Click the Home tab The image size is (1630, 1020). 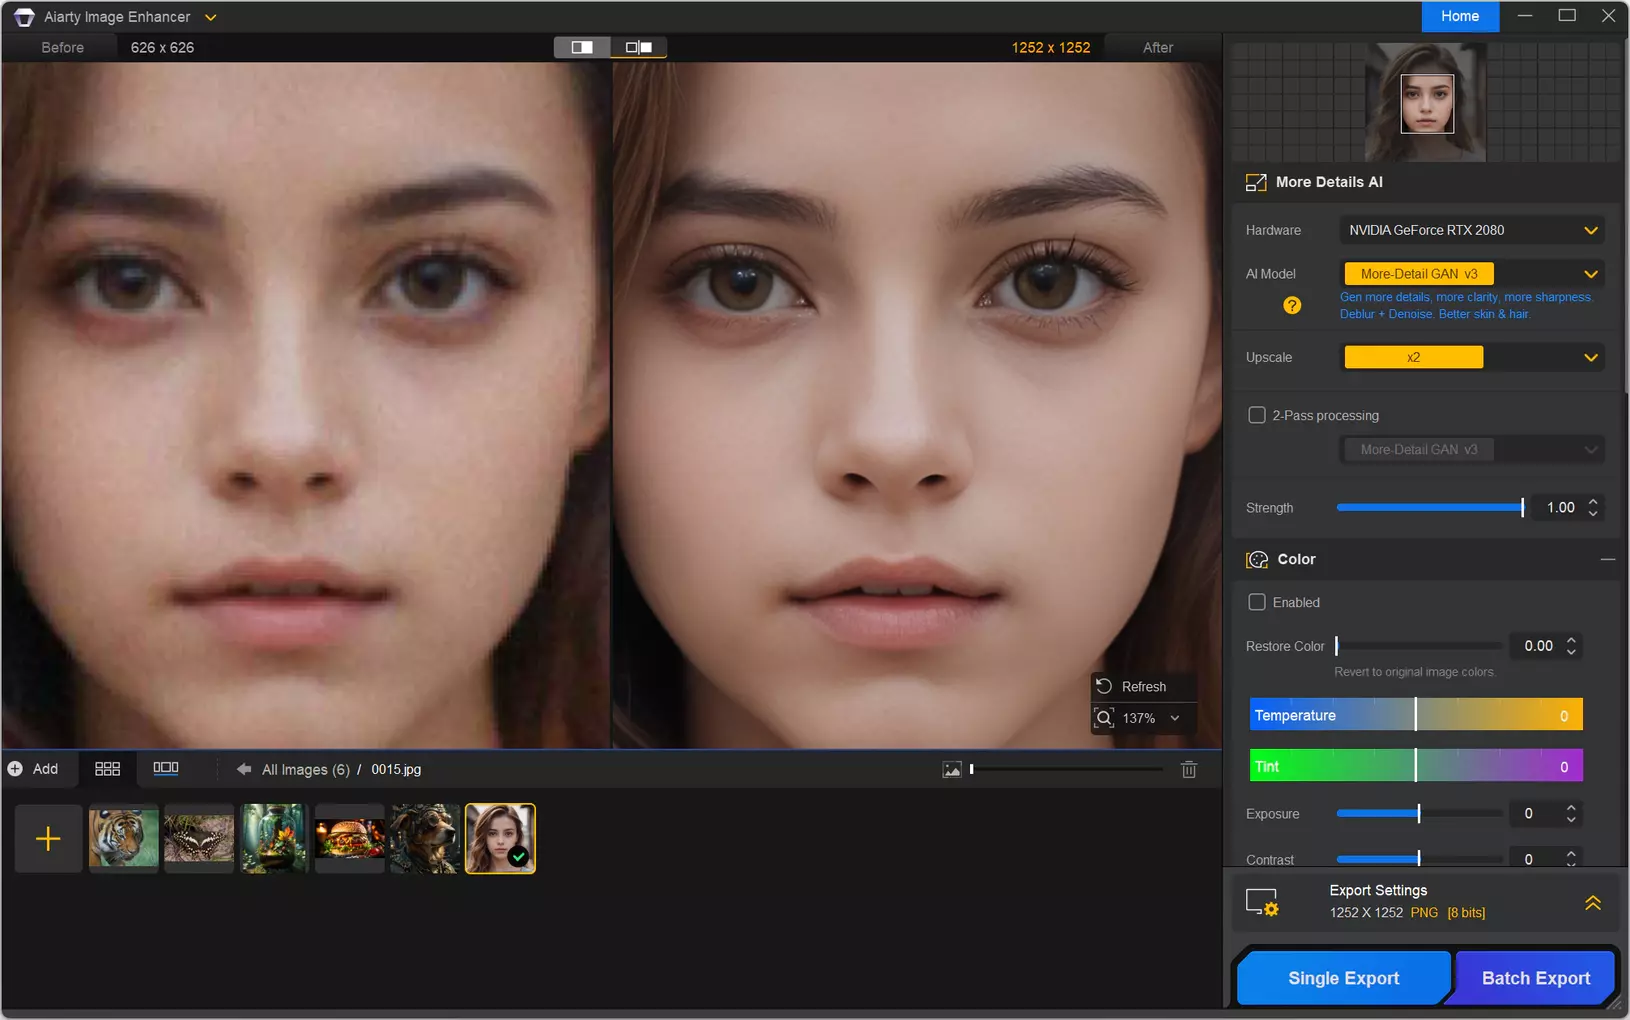(1459, 16)
